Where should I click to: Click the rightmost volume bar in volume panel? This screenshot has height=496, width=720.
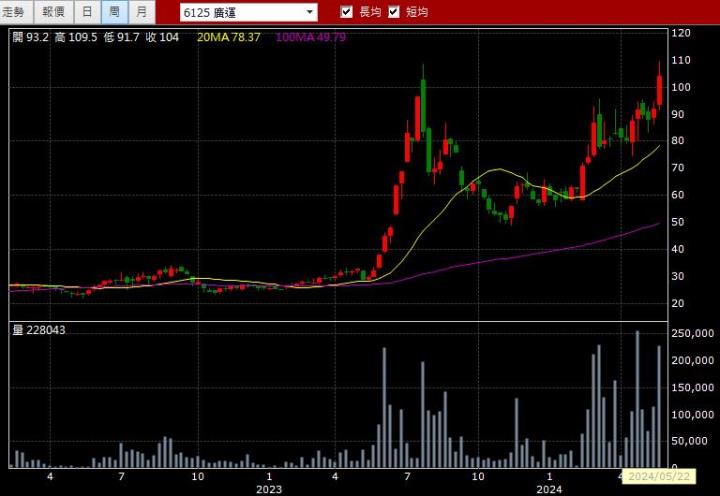click(x=660, y=406)
